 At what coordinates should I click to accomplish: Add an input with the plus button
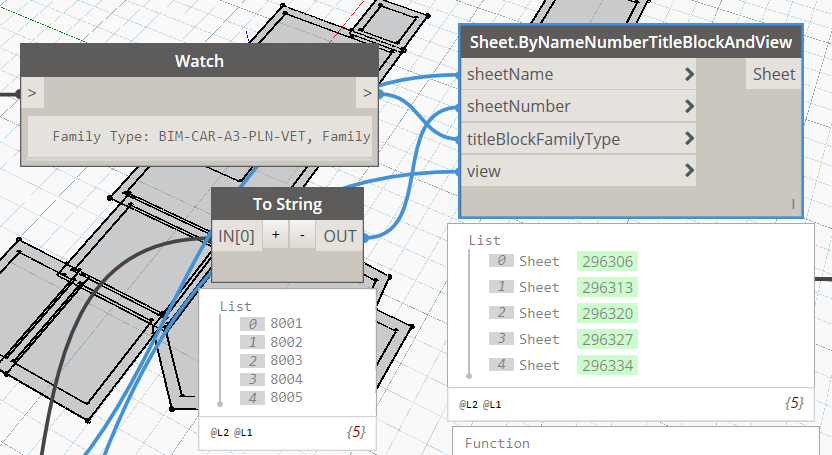click(276, 236)
